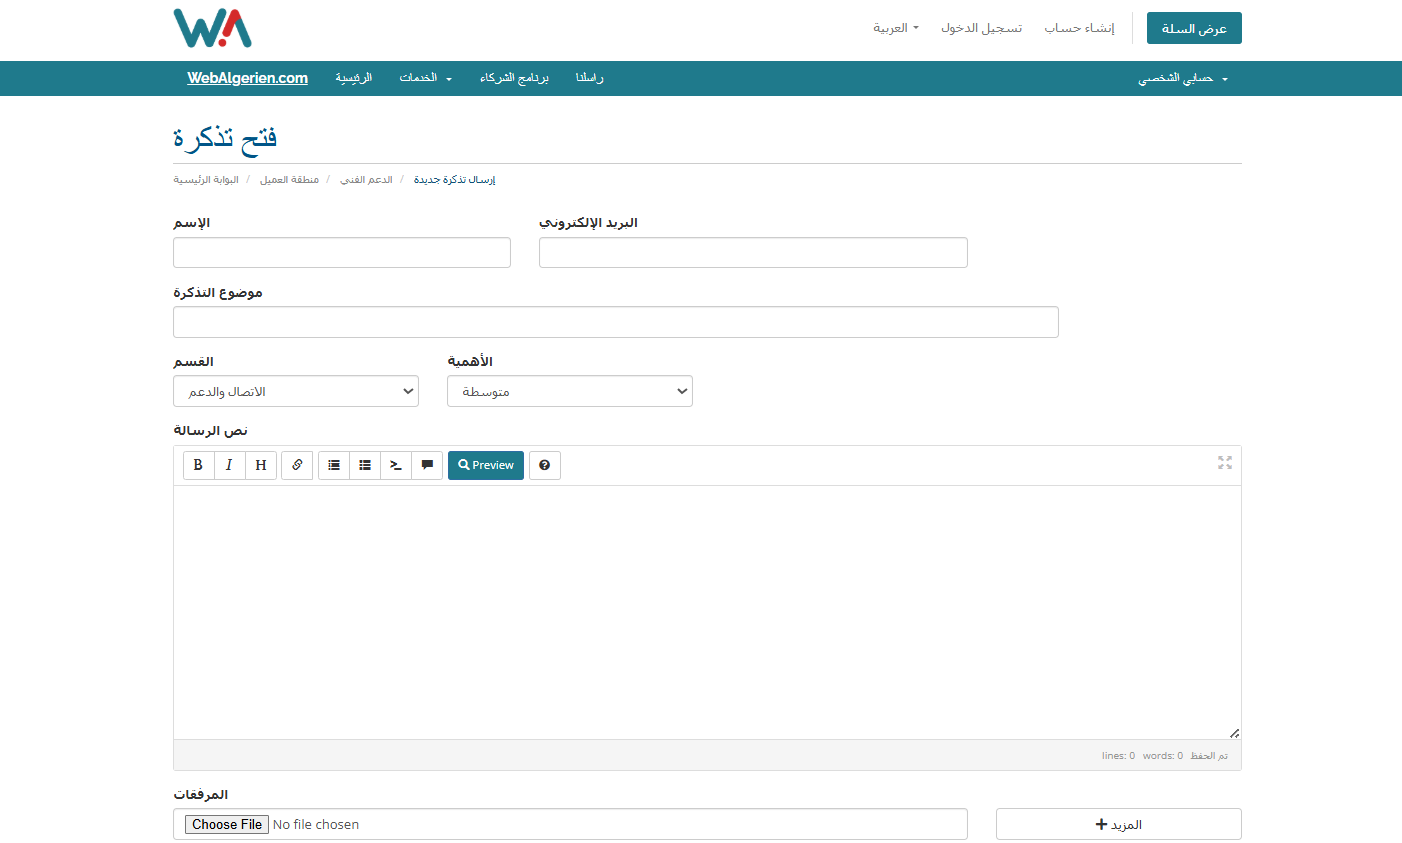This screenshot has height=843, width=1402.
Task: Open حسابي الشخصي account menu
Action: pos(1182,78)
